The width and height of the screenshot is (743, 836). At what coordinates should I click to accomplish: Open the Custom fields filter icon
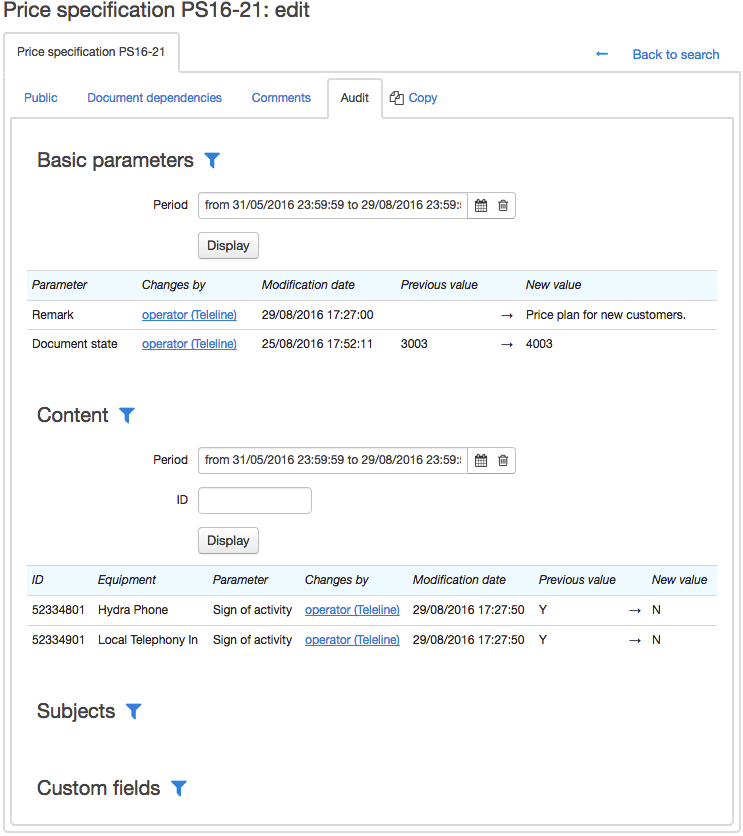(179, 788)
